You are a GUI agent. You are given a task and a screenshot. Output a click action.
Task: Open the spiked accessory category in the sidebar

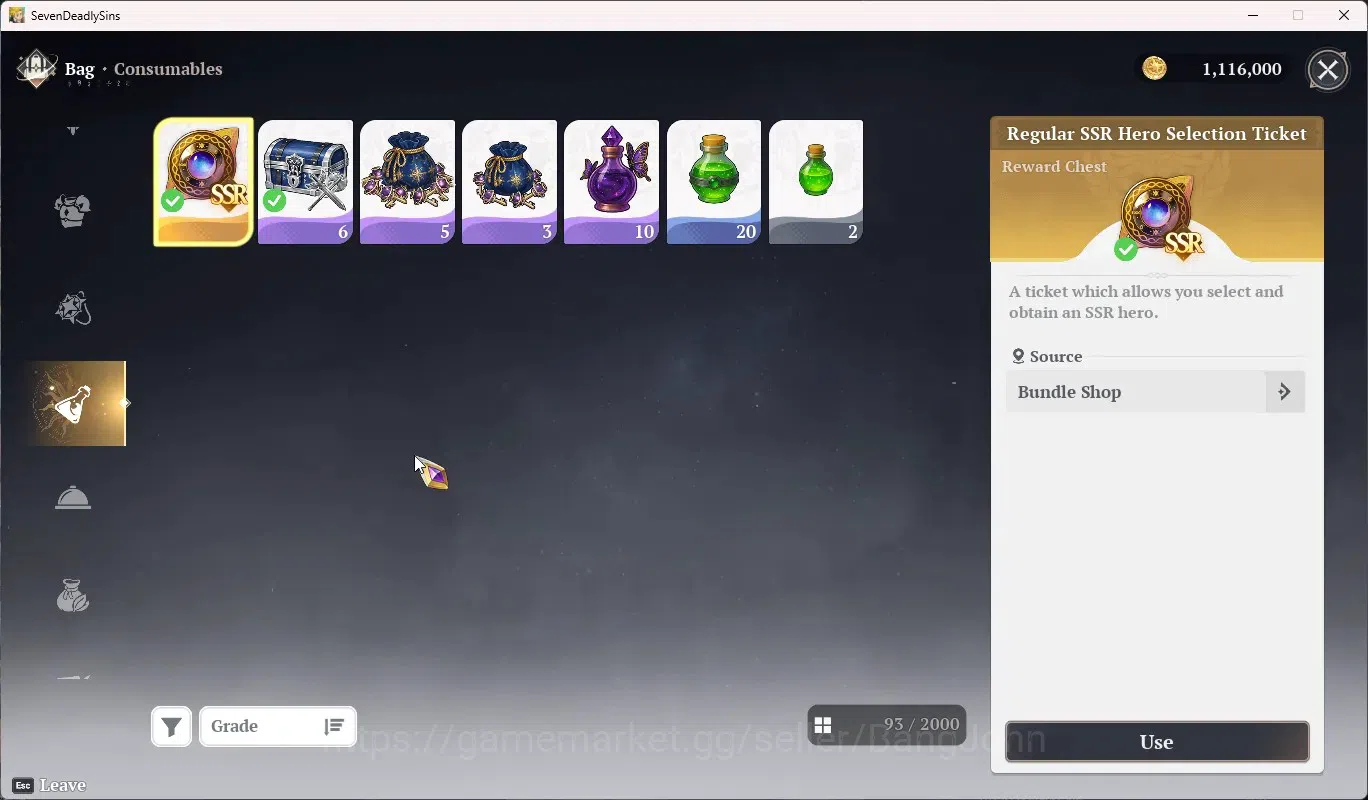tap(73, 308)
